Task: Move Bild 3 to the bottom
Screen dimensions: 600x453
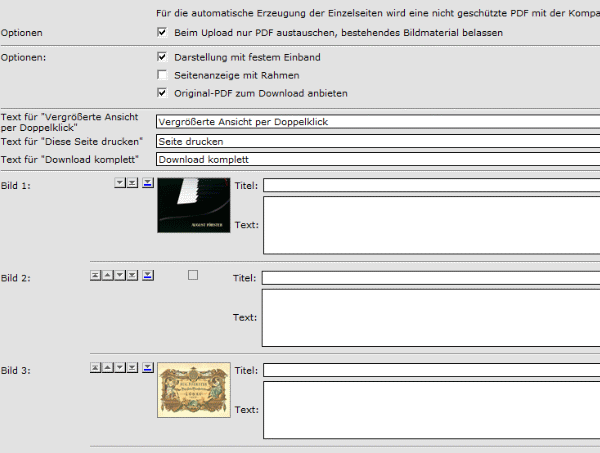Action: pyautogui.click(x=132, y=368)
